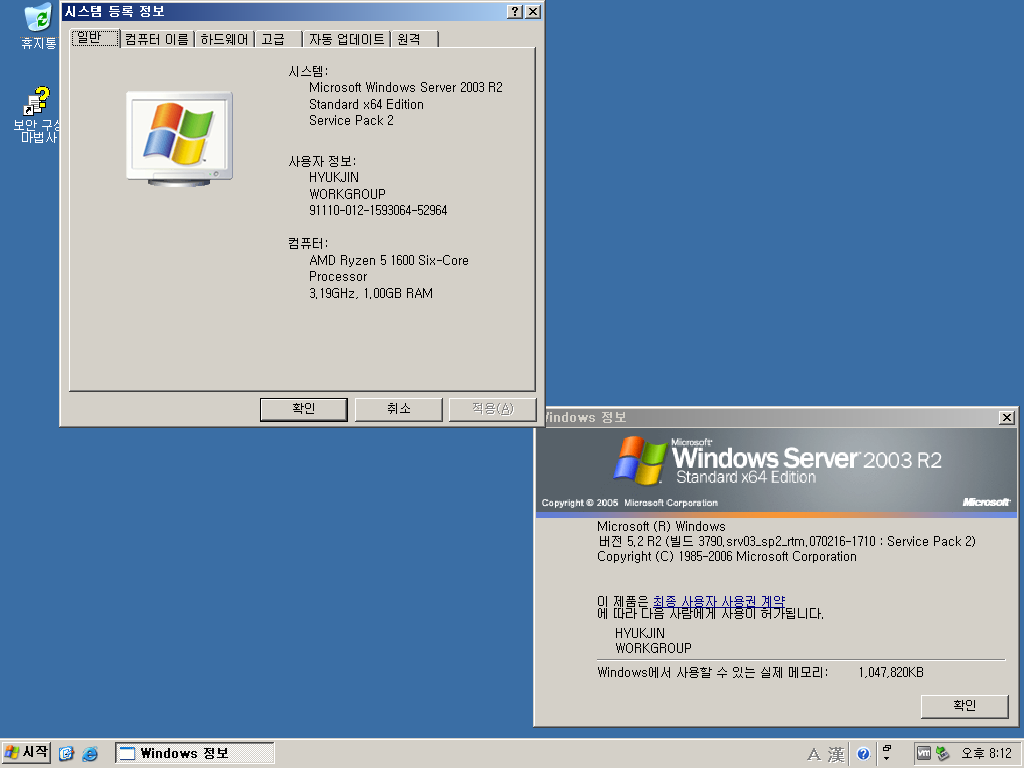The width and height of the screenshot is (1024, 768).
Task: Open the Recycle Bin desktop icon
Action: tap(38, 26)
